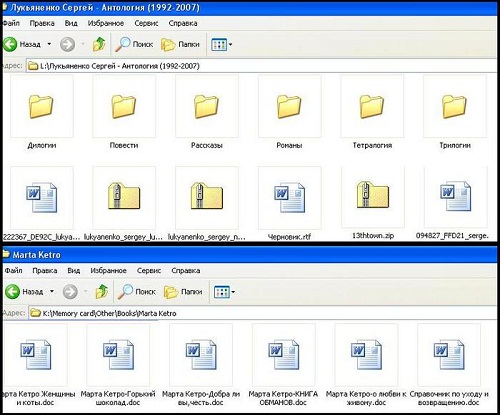The width and height of the screenshot is (500, 415).
Task: Select Марта Кетро-Добра ли вы,честь.doc icon
Action: (x=201, y=354)
